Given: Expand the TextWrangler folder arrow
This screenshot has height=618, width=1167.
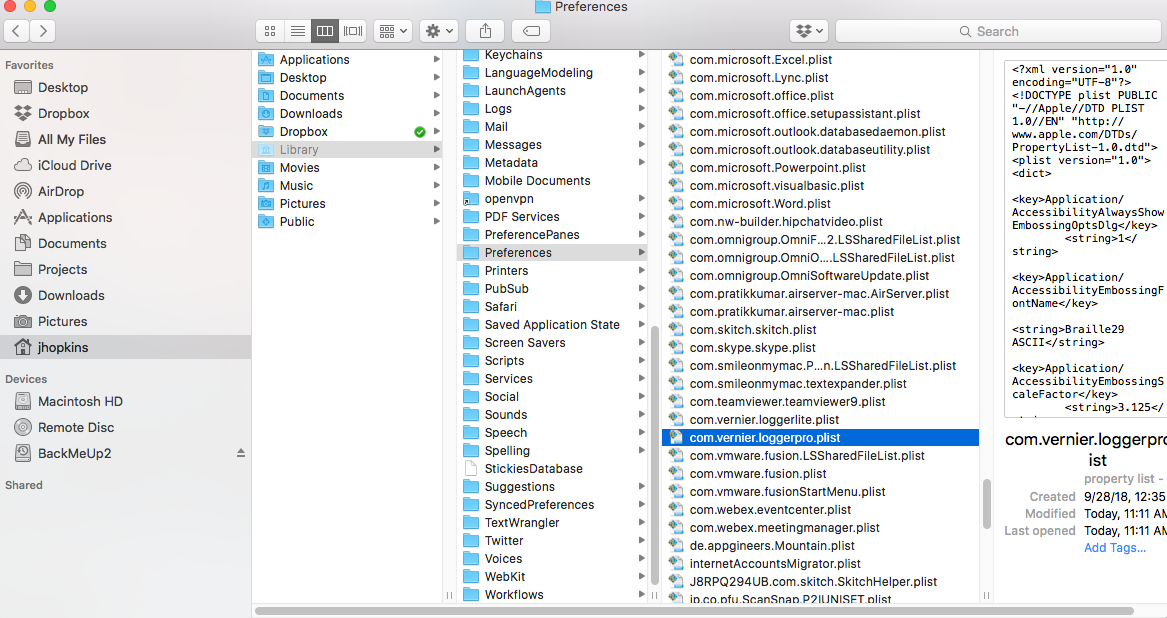Looking at the screenshot, I should pos(642,523).
